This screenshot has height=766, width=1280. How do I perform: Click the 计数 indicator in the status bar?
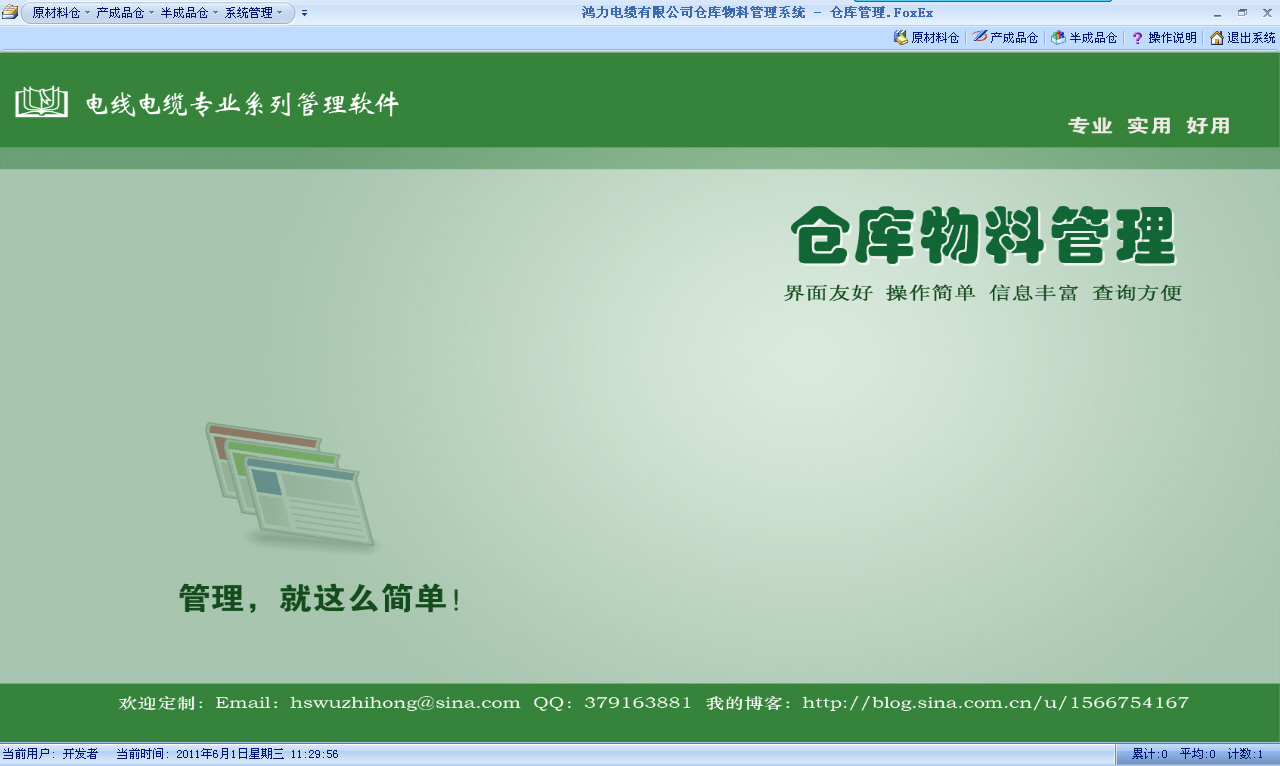click(1245, 754)
